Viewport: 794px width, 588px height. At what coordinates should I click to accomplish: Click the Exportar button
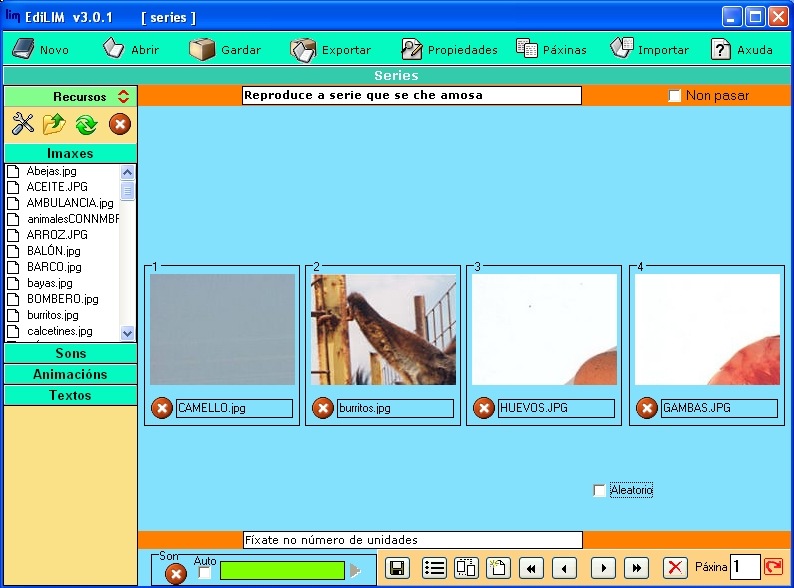331,49
